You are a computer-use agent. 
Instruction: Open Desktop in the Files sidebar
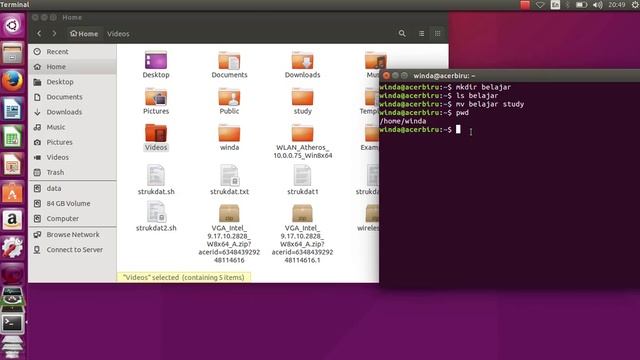pos(73,82)
